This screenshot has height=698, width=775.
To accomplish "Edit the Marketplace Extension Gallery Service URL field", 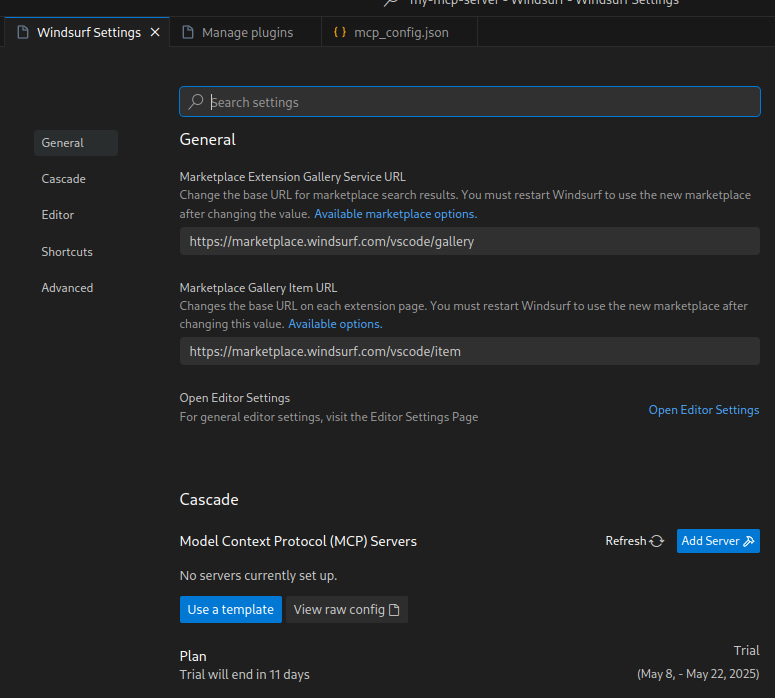I will (470, 241).
